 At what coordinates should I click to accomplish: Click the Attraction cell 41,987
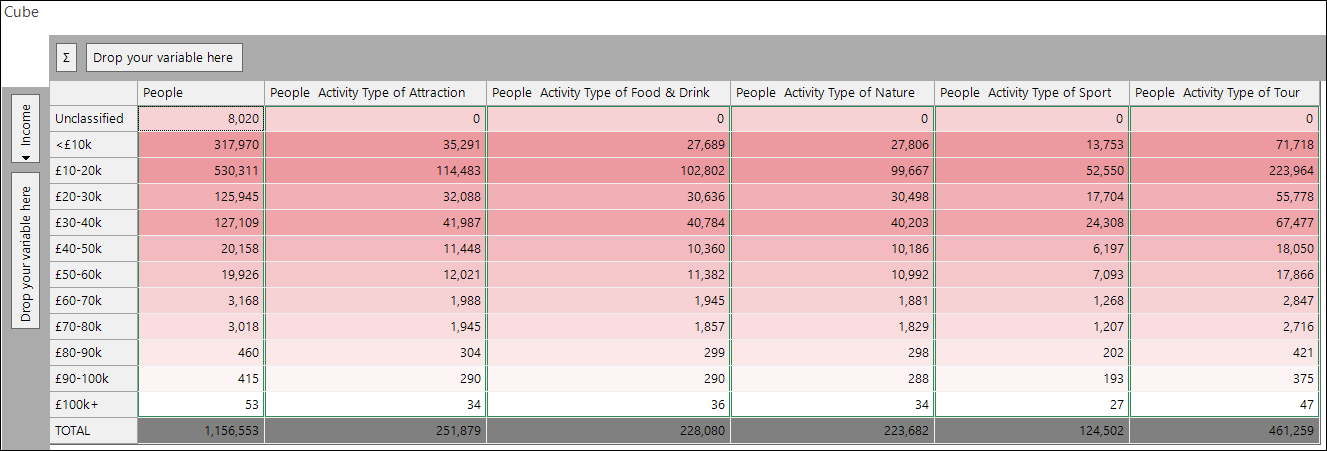(x=376, y=222)
